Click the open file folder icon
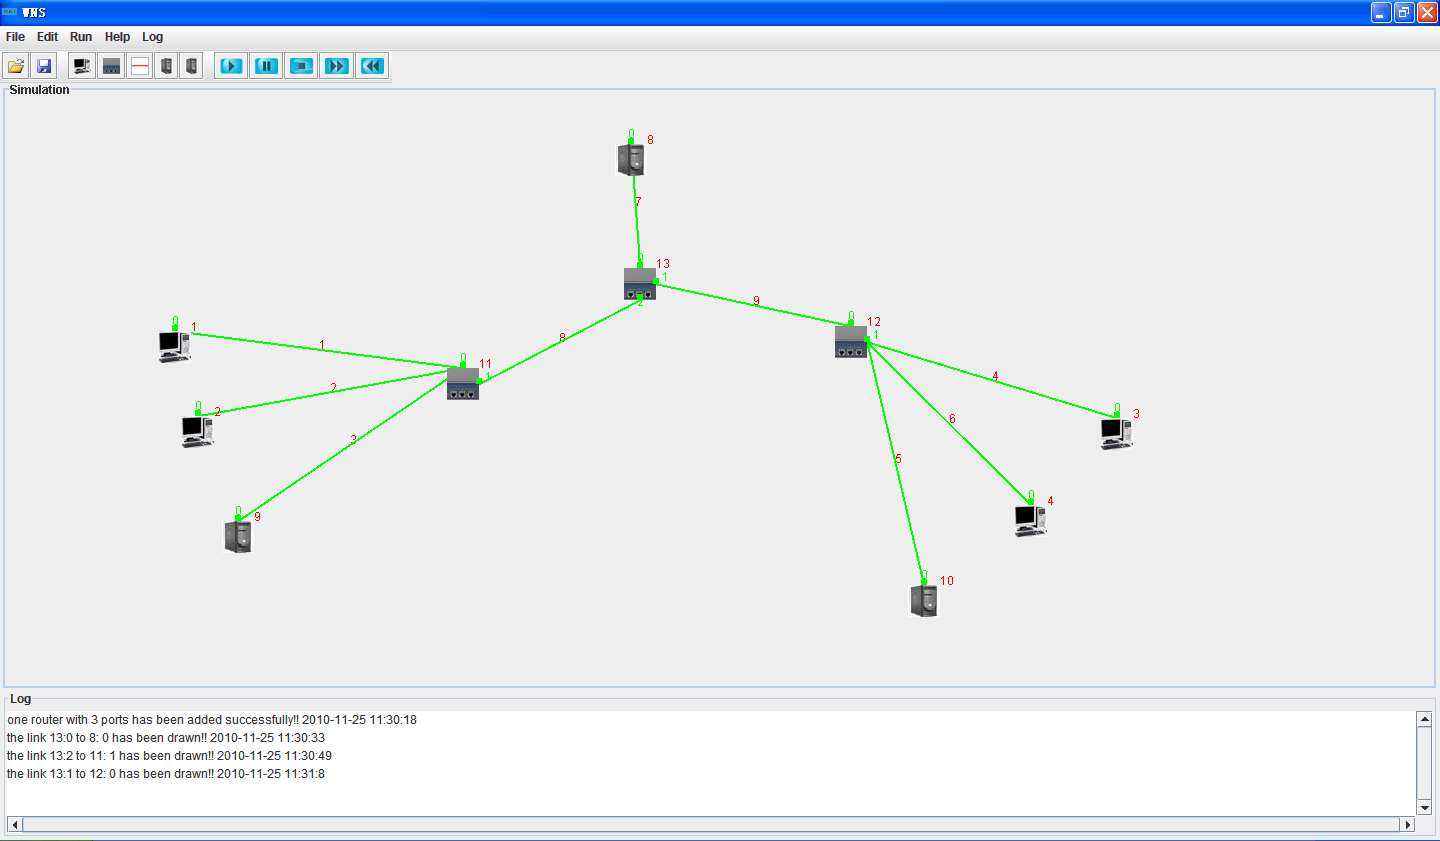 click(x=16, y=66)
